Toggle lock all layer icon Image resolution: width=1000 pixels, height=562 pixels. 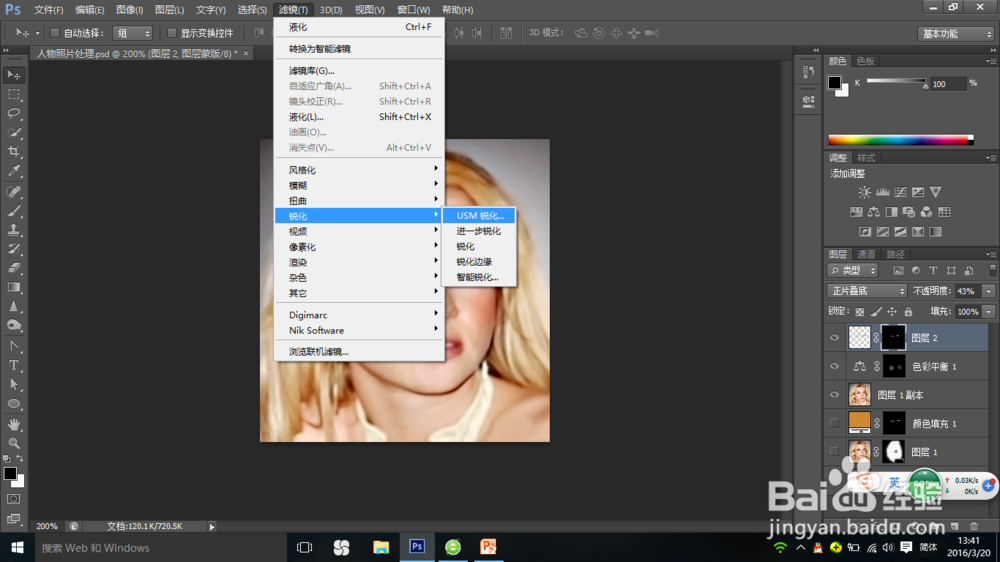908,312
